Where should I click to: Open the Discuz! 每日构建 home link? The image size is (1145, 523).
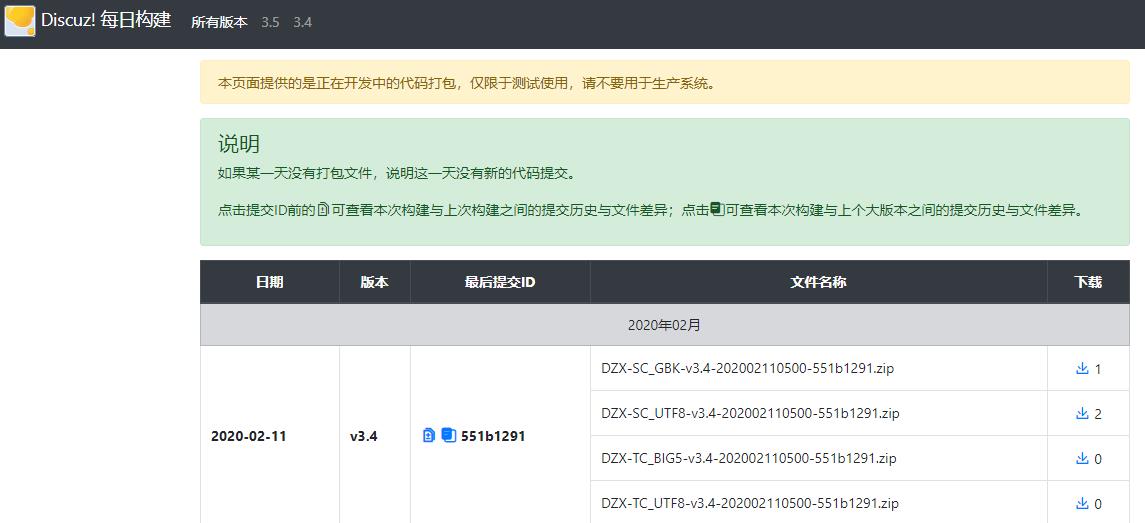[x=106, y=20]
